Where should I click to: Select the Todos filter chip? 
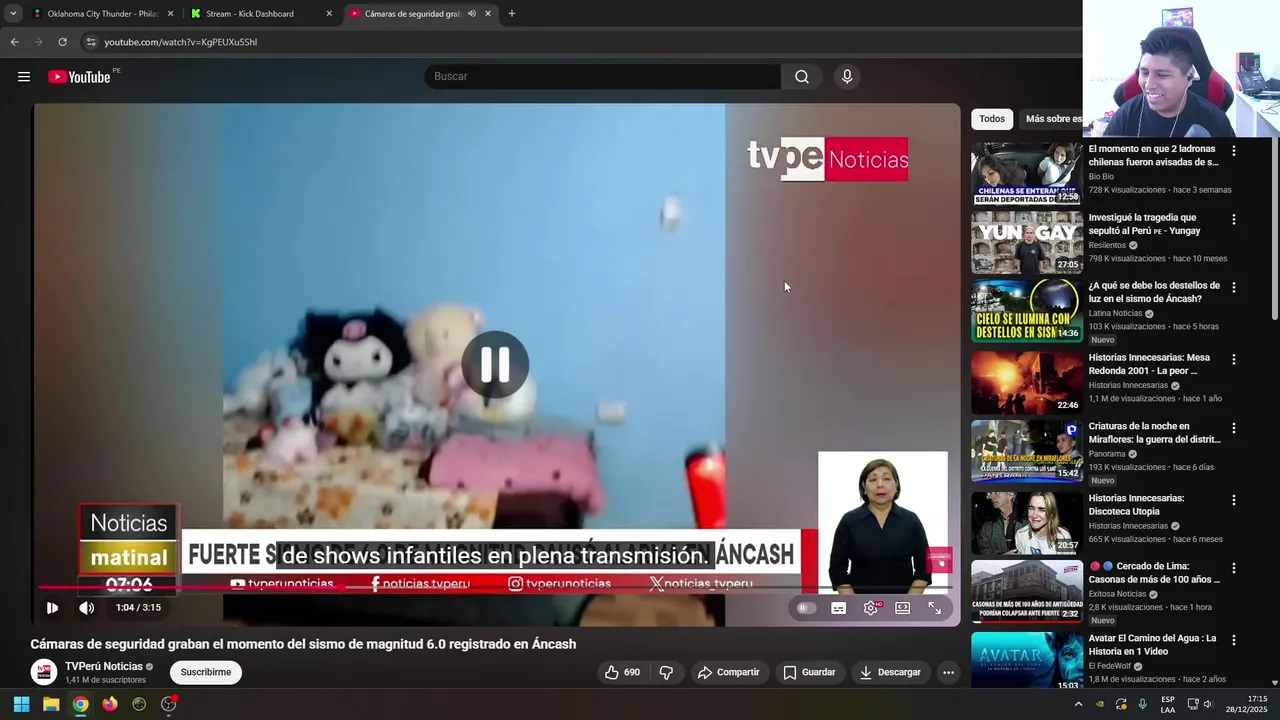[992, 119]
